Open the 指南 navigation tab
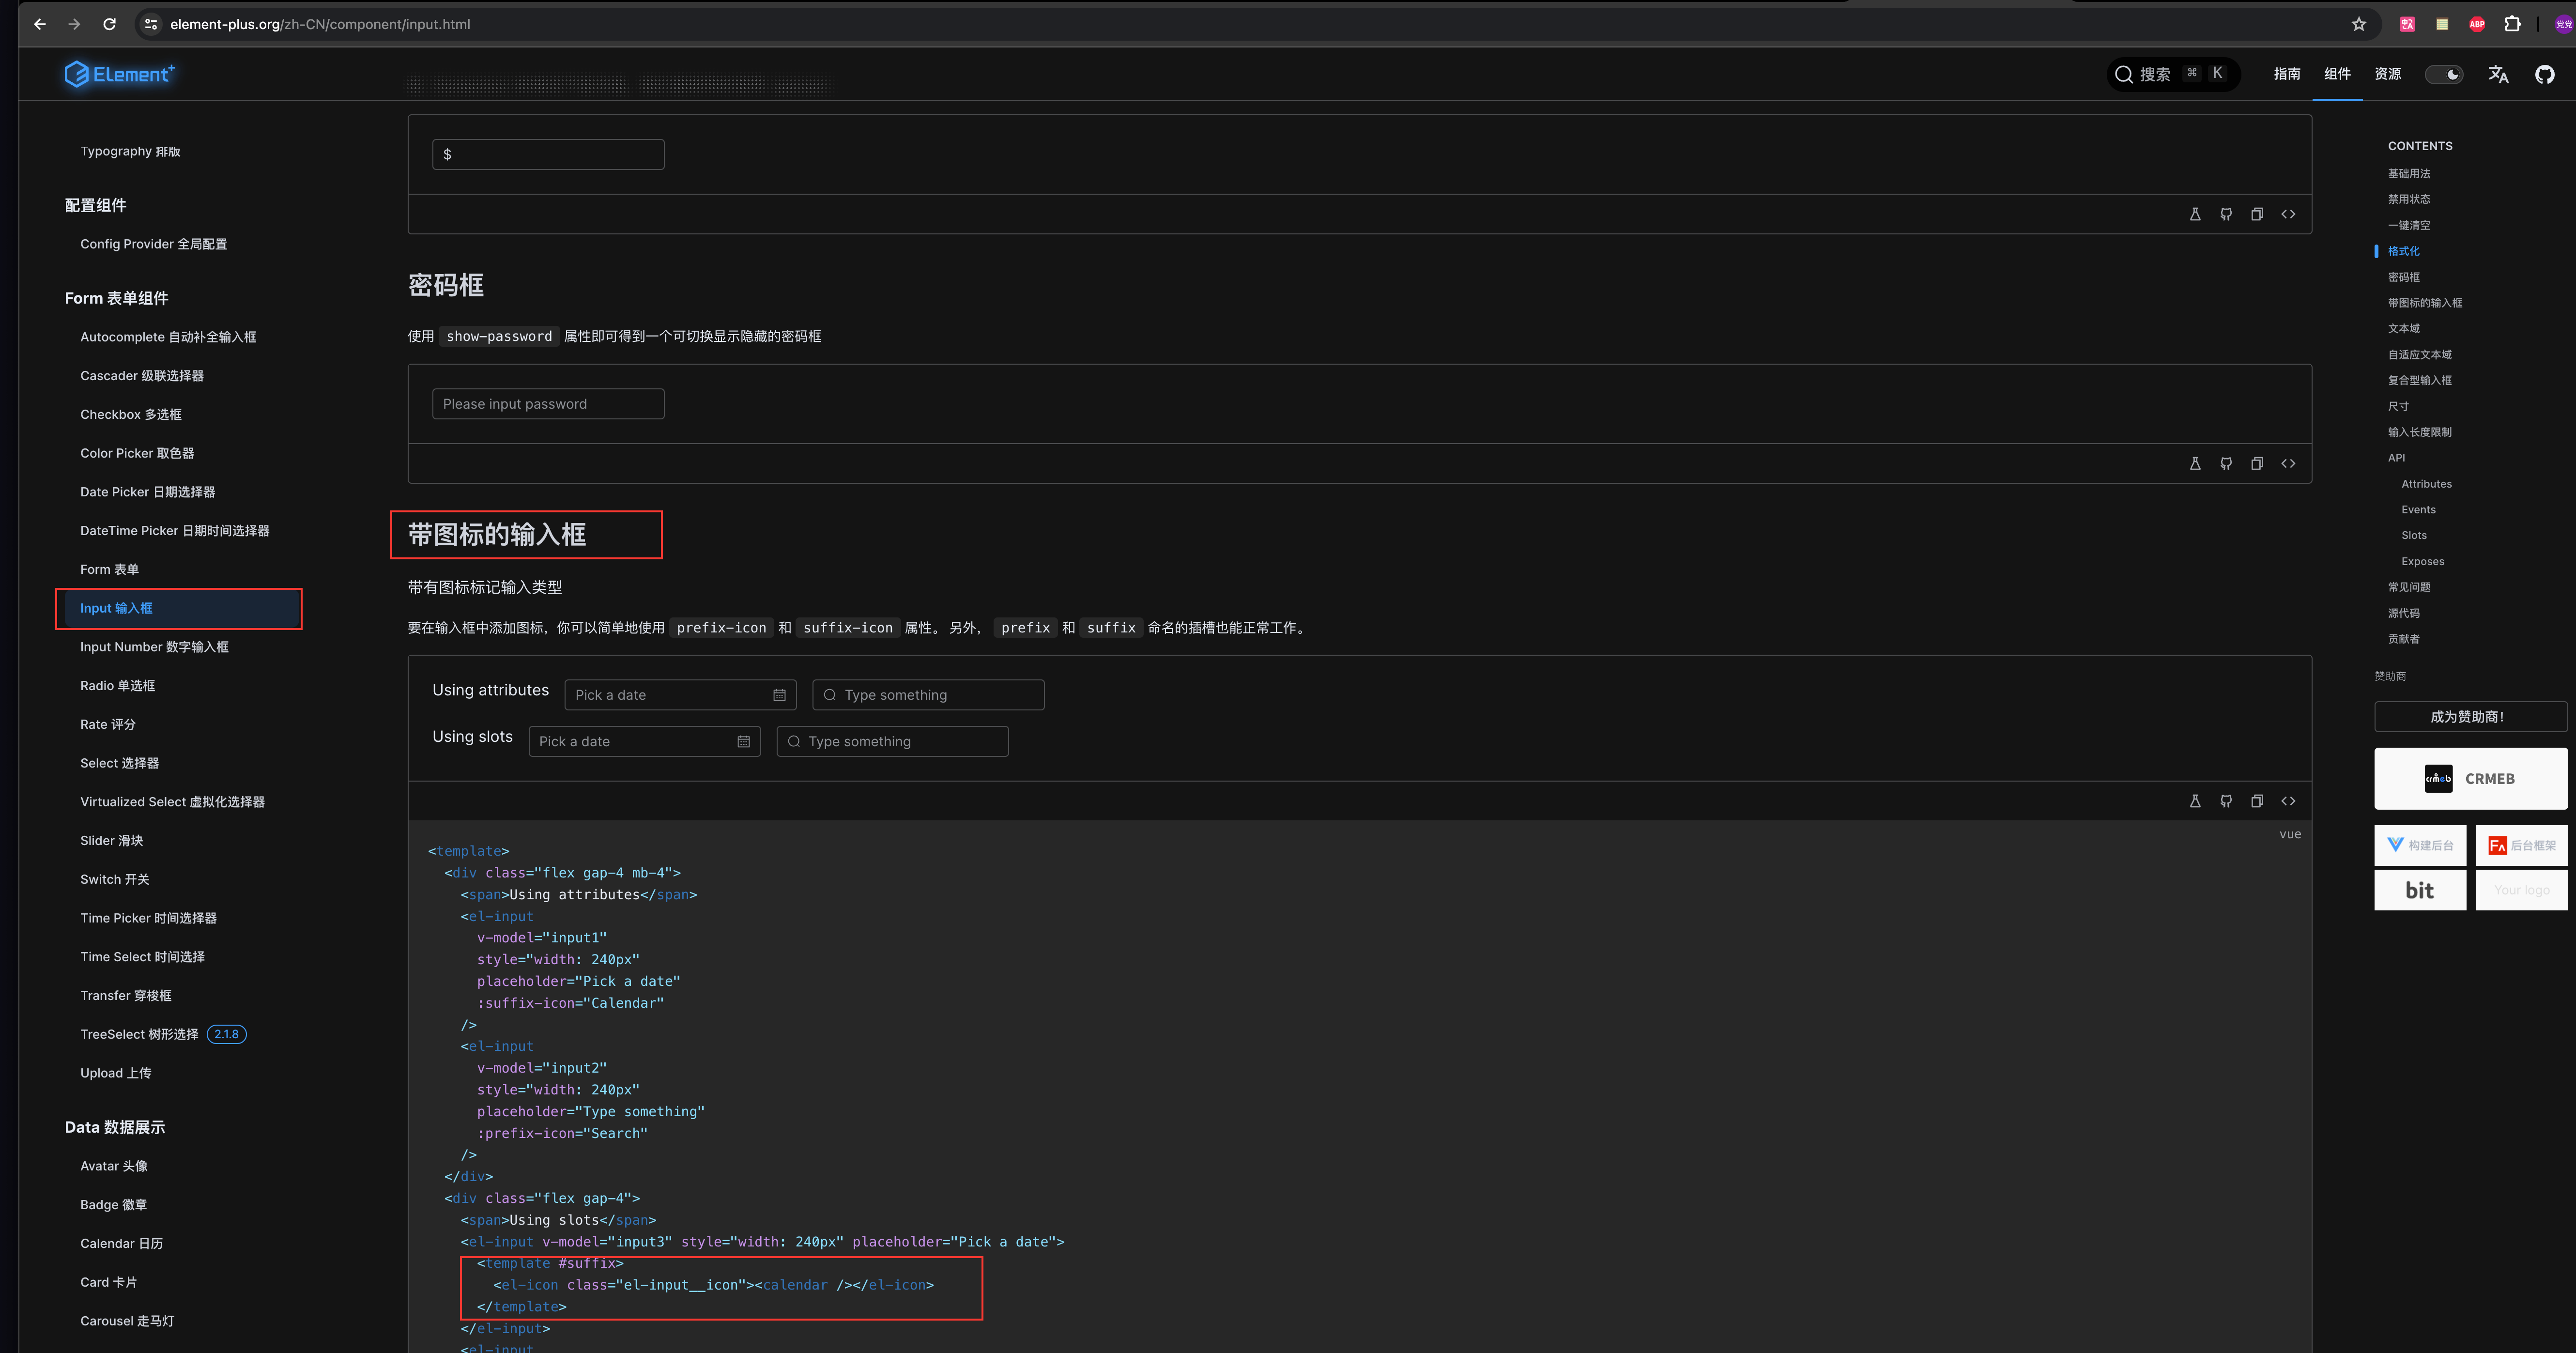 [2286, 74]
